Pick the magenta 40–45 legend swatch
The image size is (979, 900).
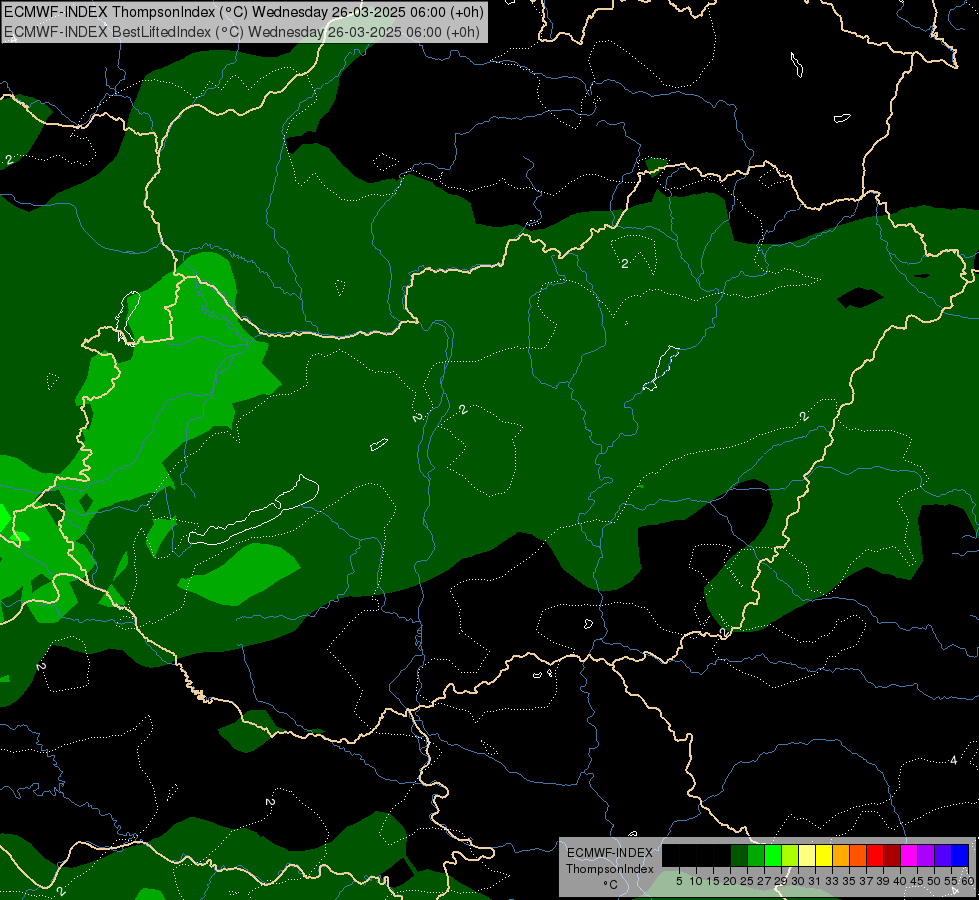pos(909,855)
